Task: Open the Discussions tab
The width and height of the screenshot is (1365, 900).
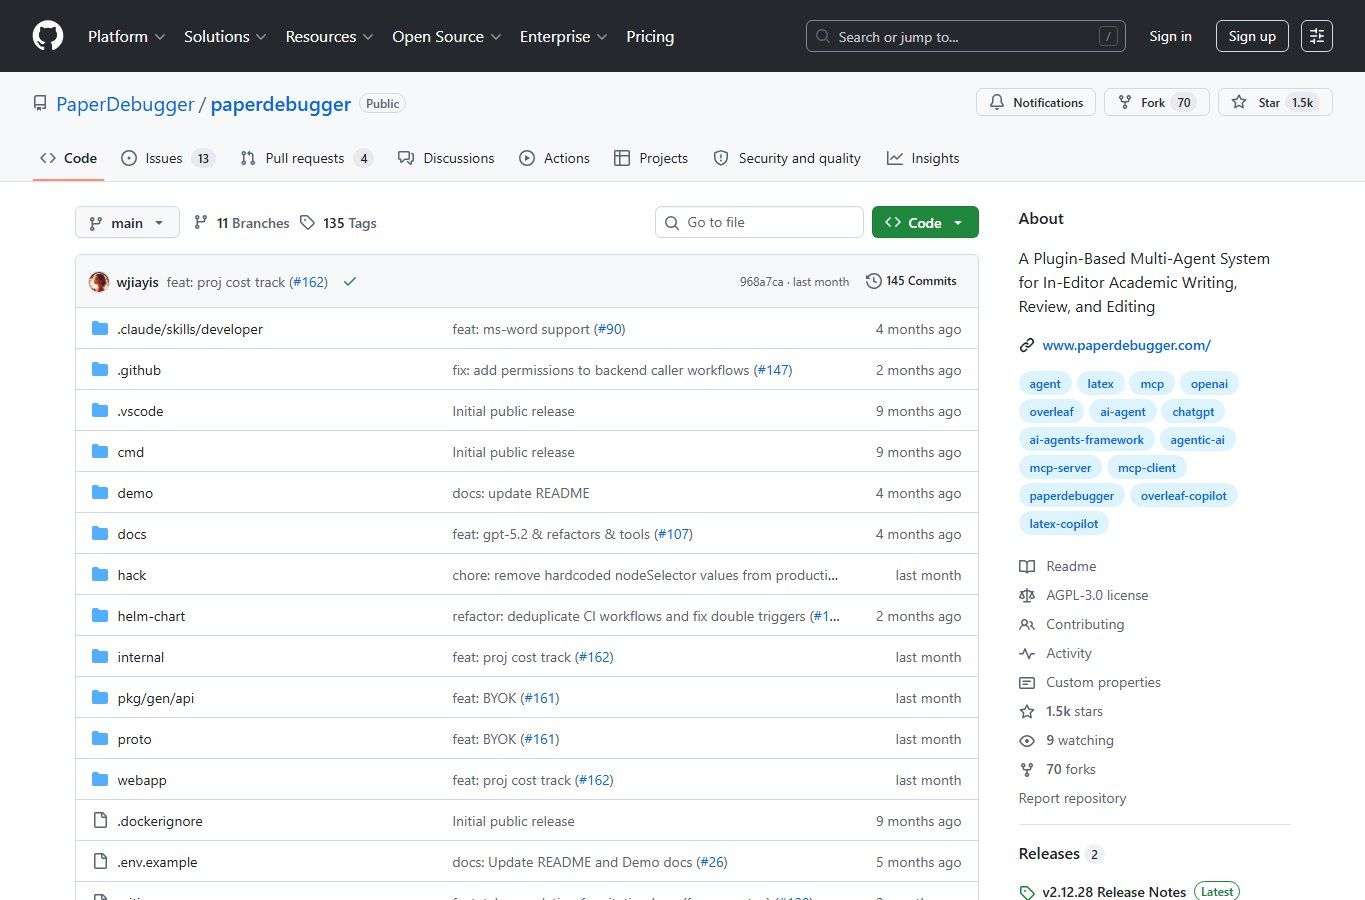Action: [x=446, y=158]
